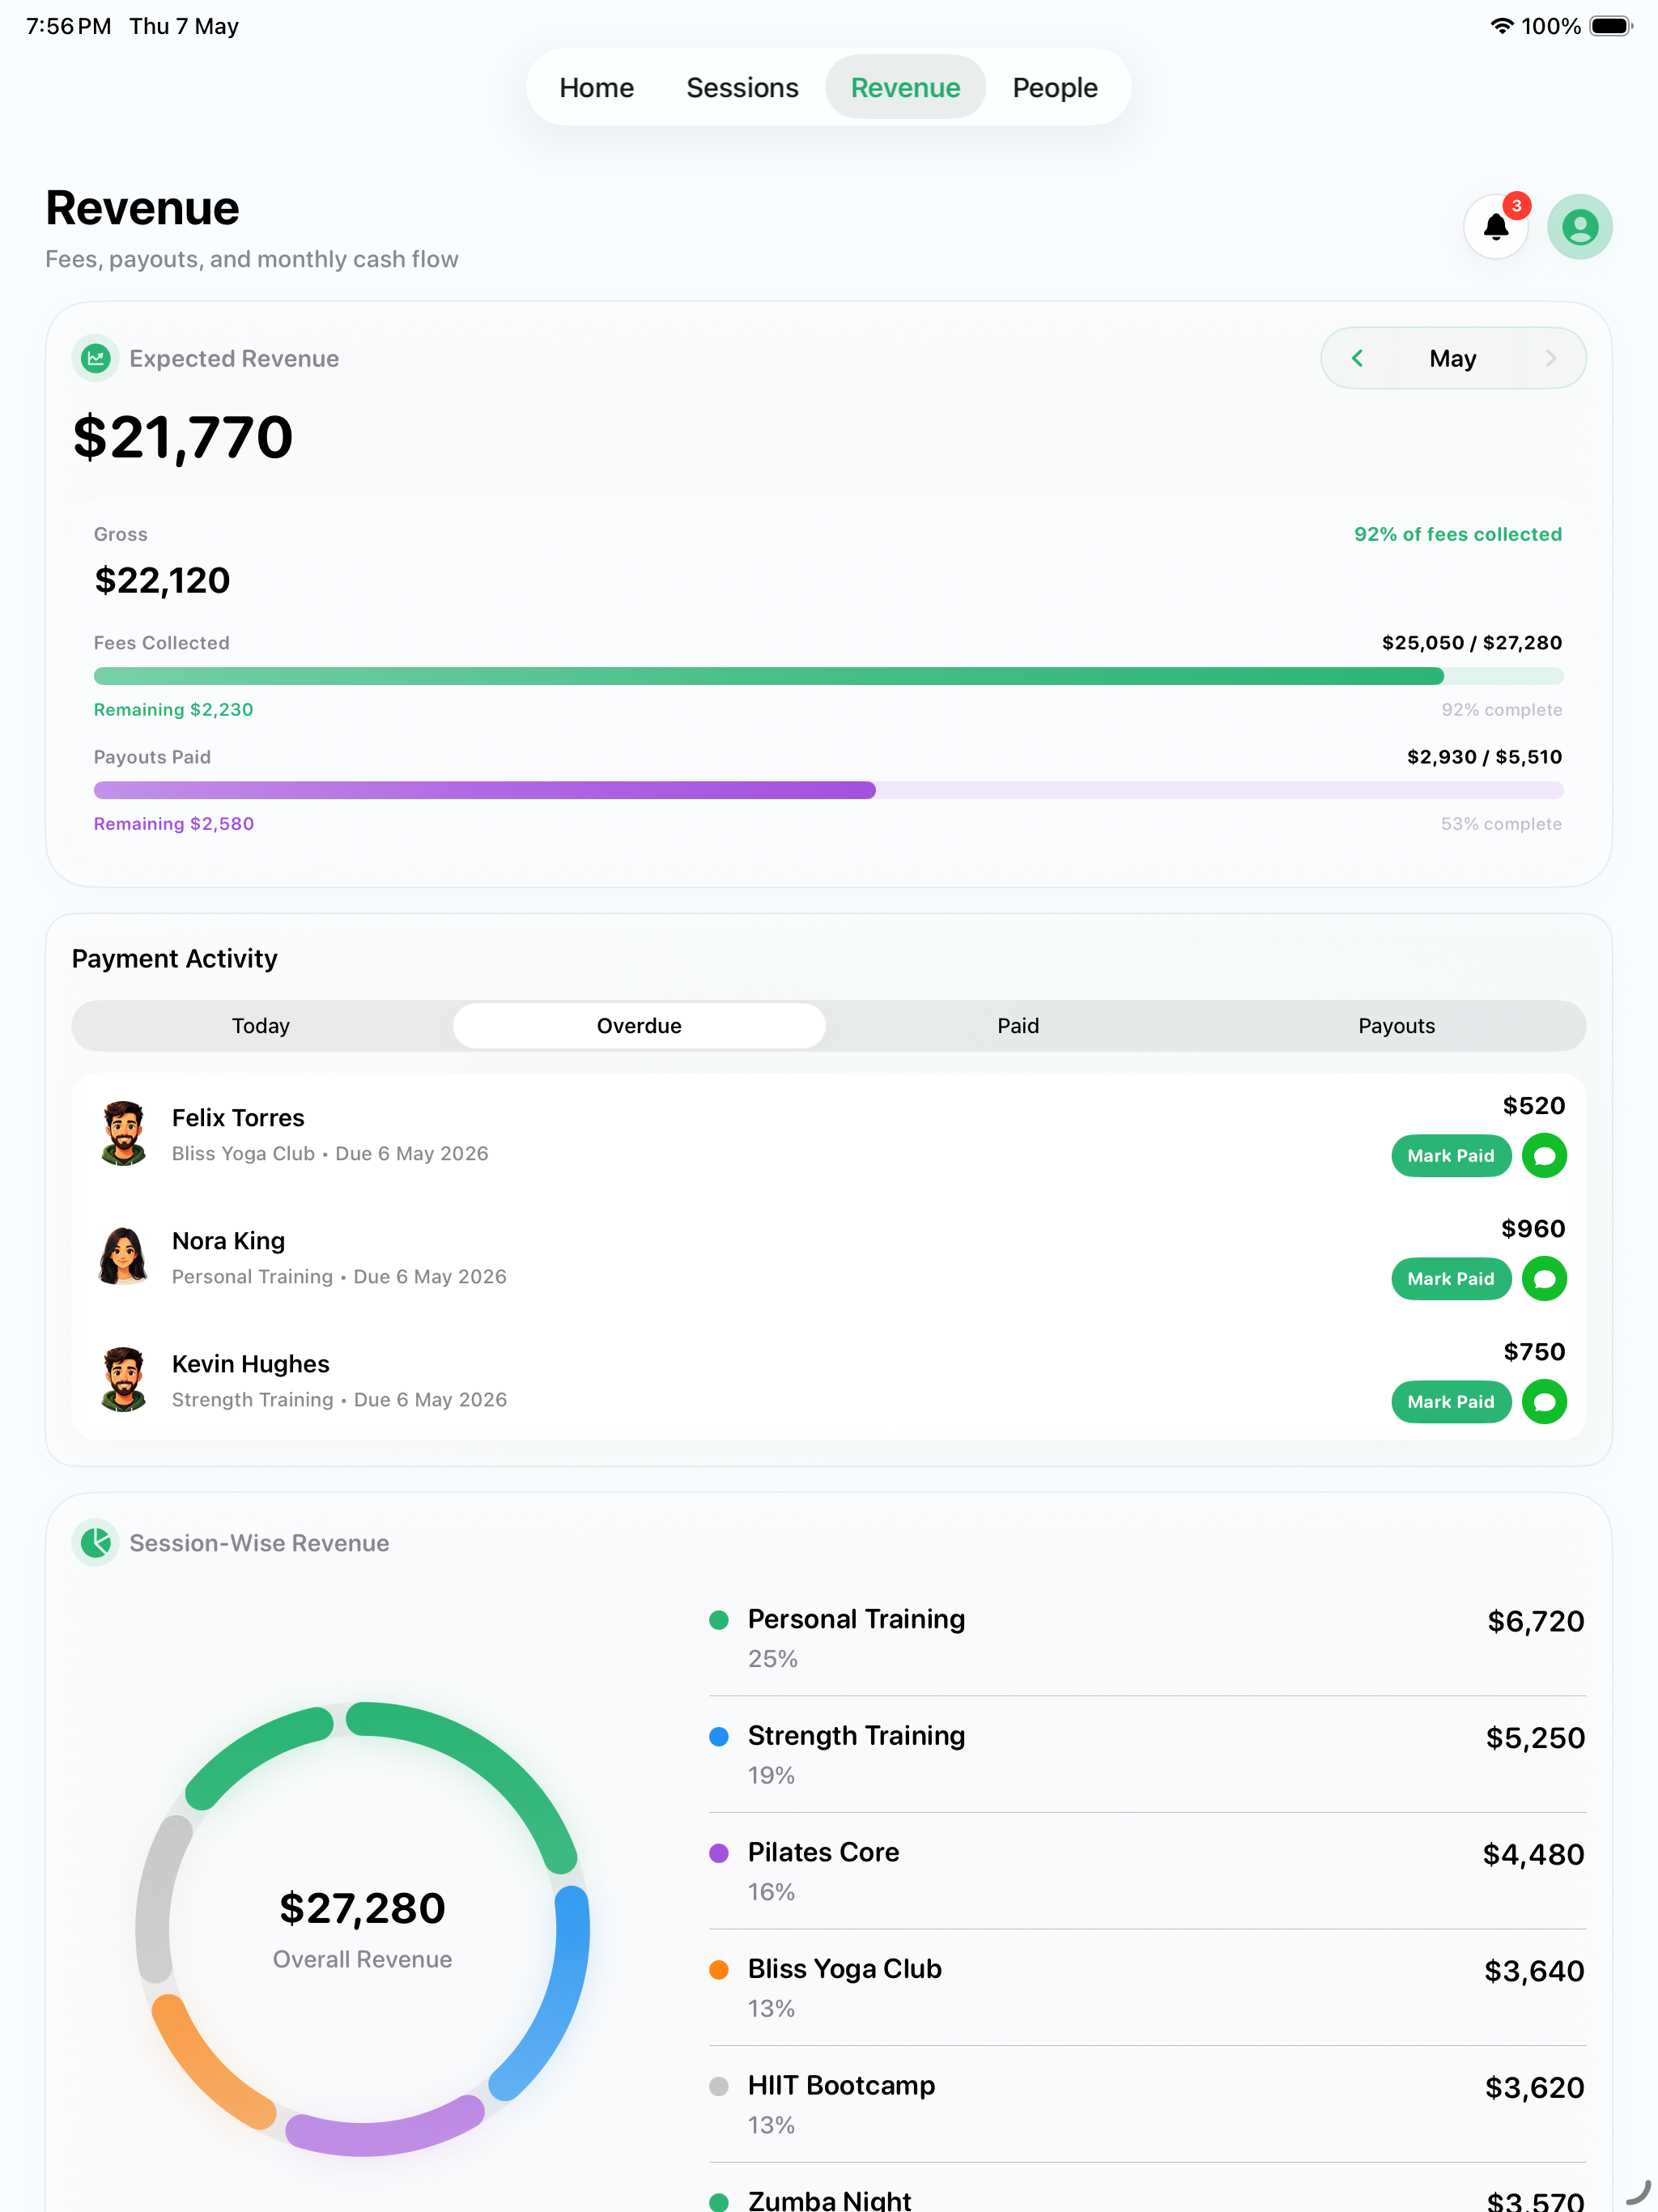Image resolution: width=1658 pixels, height=2212 pixels.
Task: Click the $2,930 / $5,510 value
Action: [1484, 756]
